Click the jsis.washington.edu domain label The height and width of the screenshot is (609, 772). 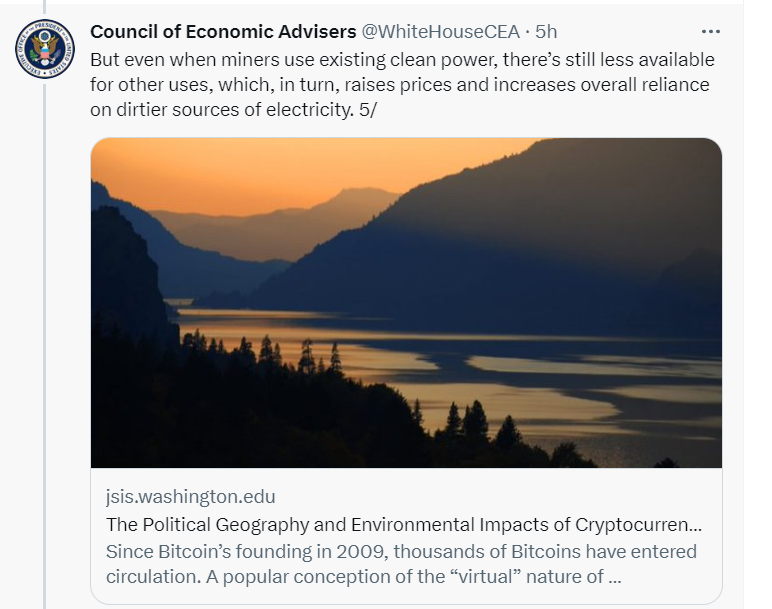pos(190,497)
